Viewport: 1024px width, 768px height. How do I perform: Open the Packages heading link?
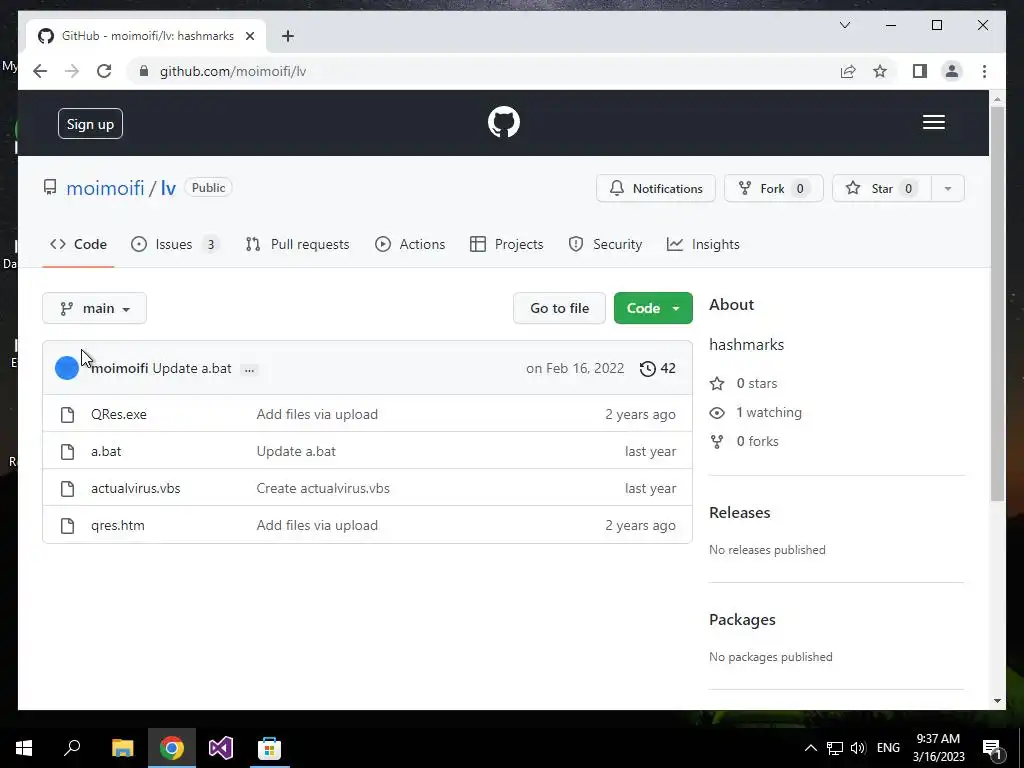pos(743,620)
